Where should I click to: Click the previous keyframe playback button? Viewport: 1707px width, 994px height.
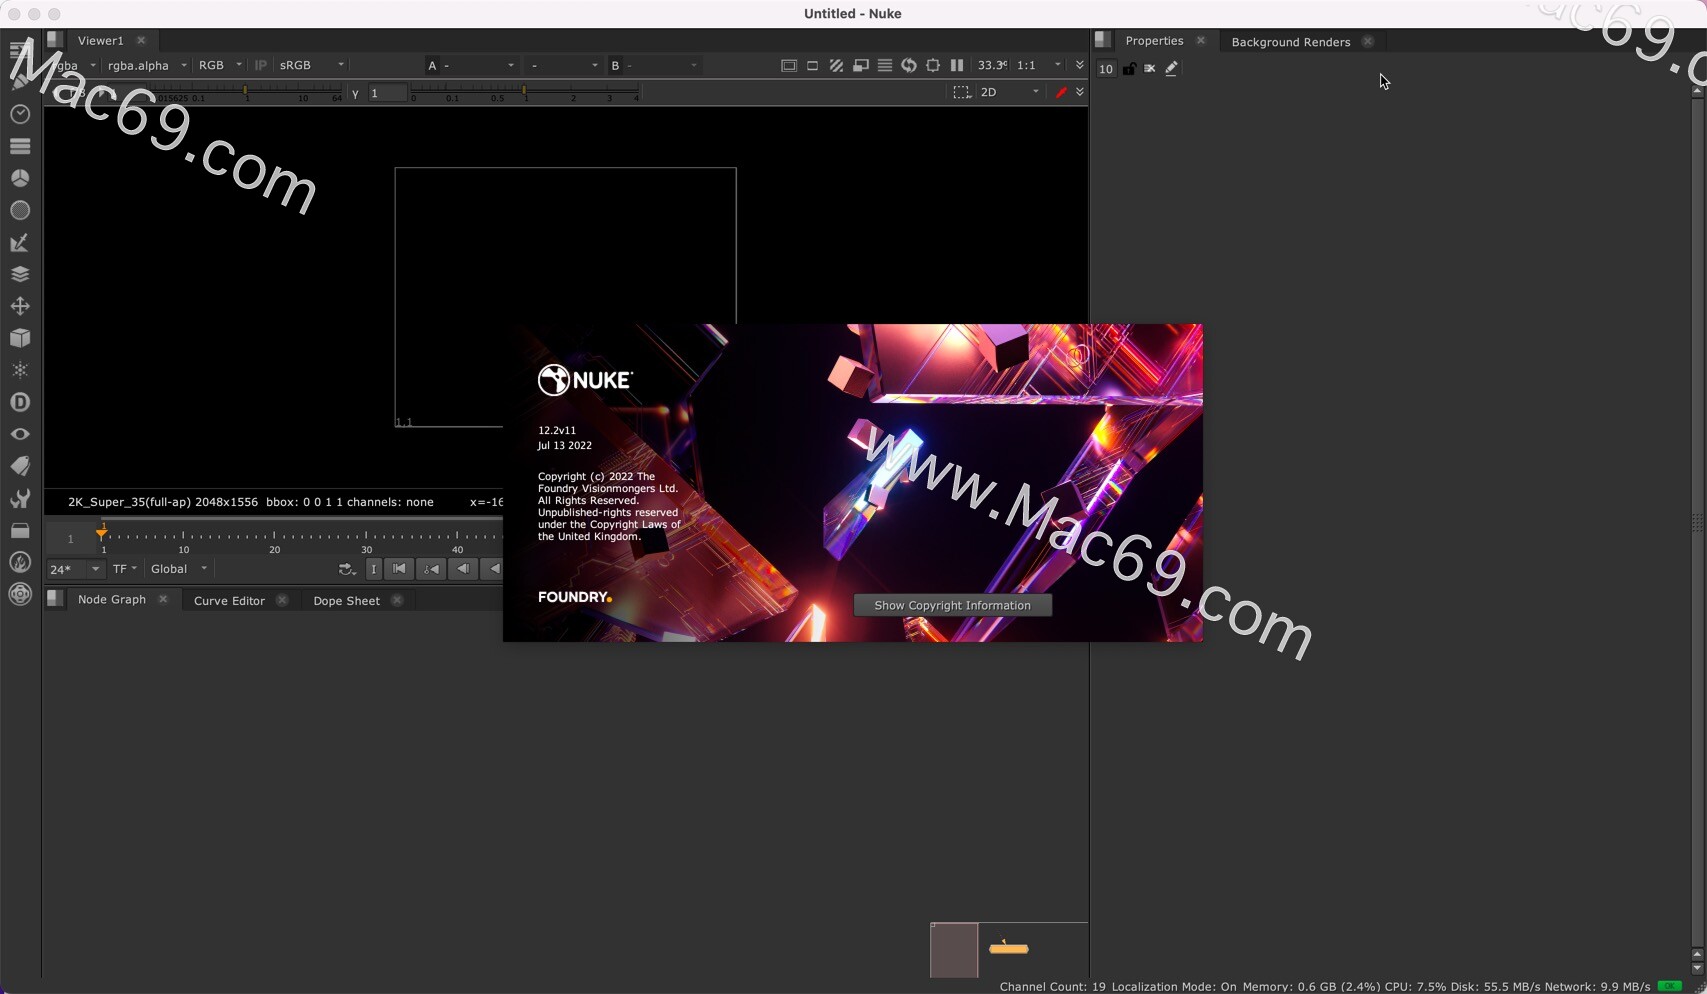click(431, 569)
